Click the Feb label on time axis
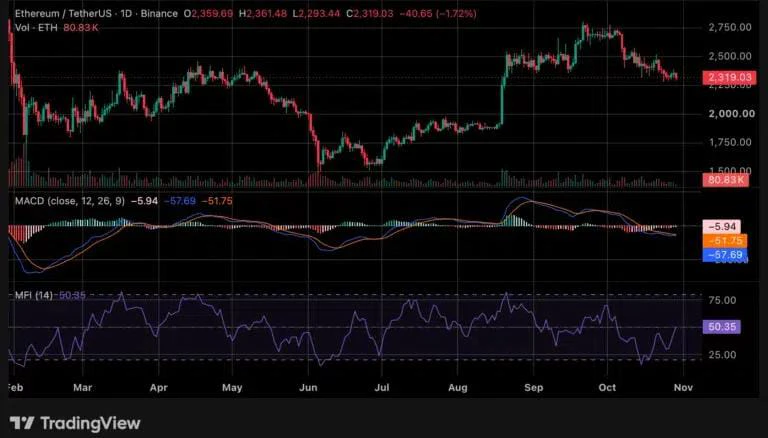768x438 pixels. tap(15, 388)
